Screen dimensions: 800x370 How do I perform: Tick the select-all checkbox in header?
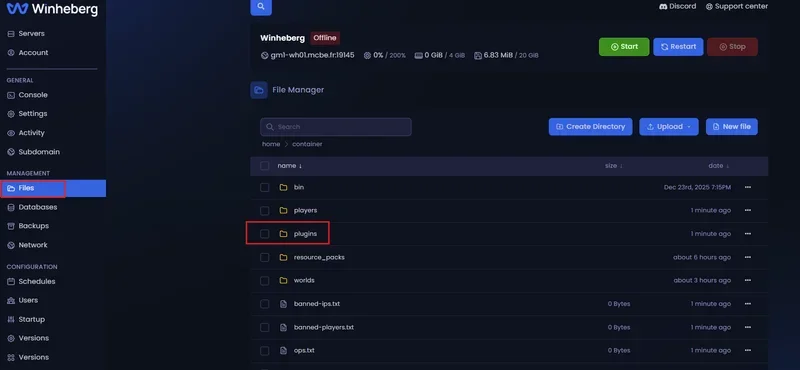pos(264,166)
